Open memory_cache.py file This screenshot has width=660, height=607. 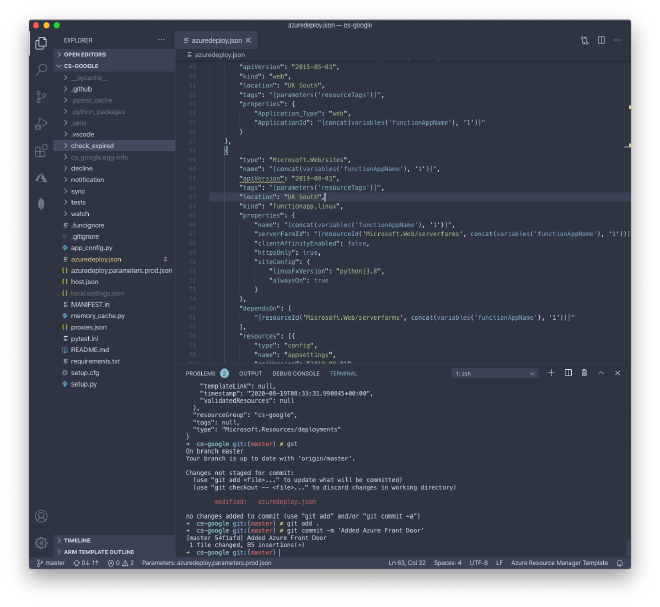click(x=114, y=316)
